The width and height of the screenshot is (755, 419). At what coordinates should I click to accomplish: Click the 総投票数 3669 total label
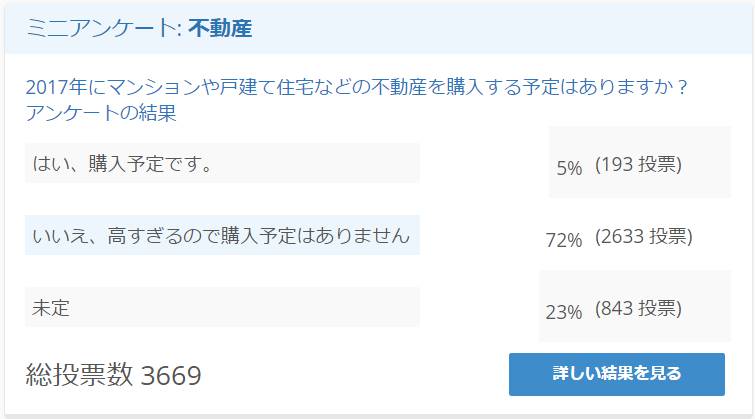coord(113,375)
